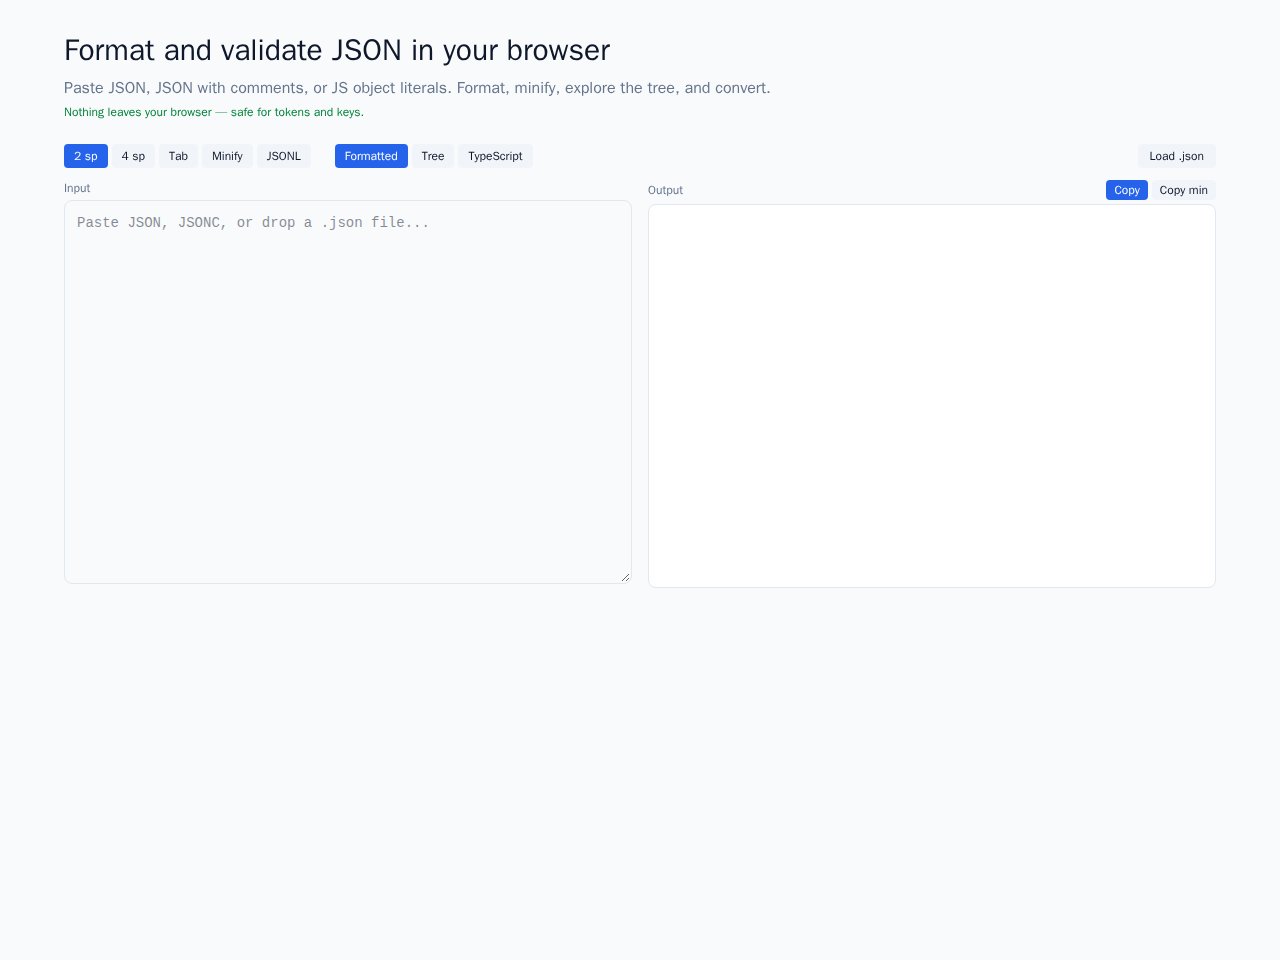Image resolution: width=1280 pixels, height=960 pixels.
Task: Choose Tab indentation
Action: click(x=178, y=156)
